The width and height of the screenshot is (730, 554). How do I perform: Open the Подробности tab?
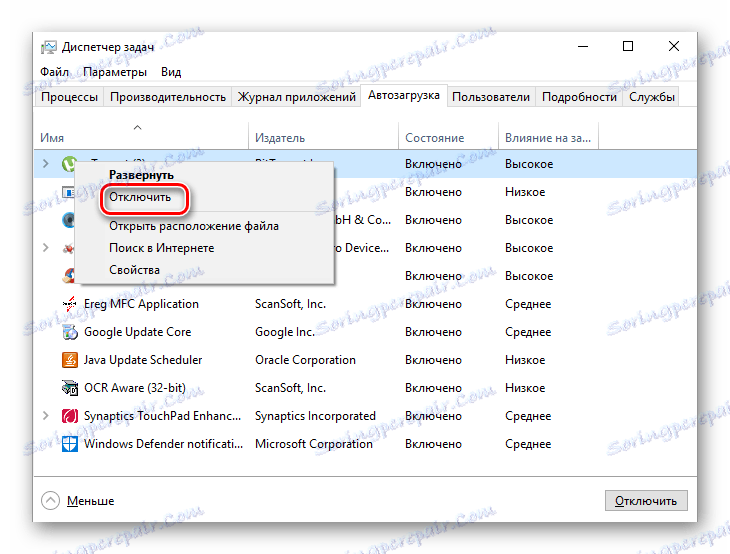[x=579, y=97]
